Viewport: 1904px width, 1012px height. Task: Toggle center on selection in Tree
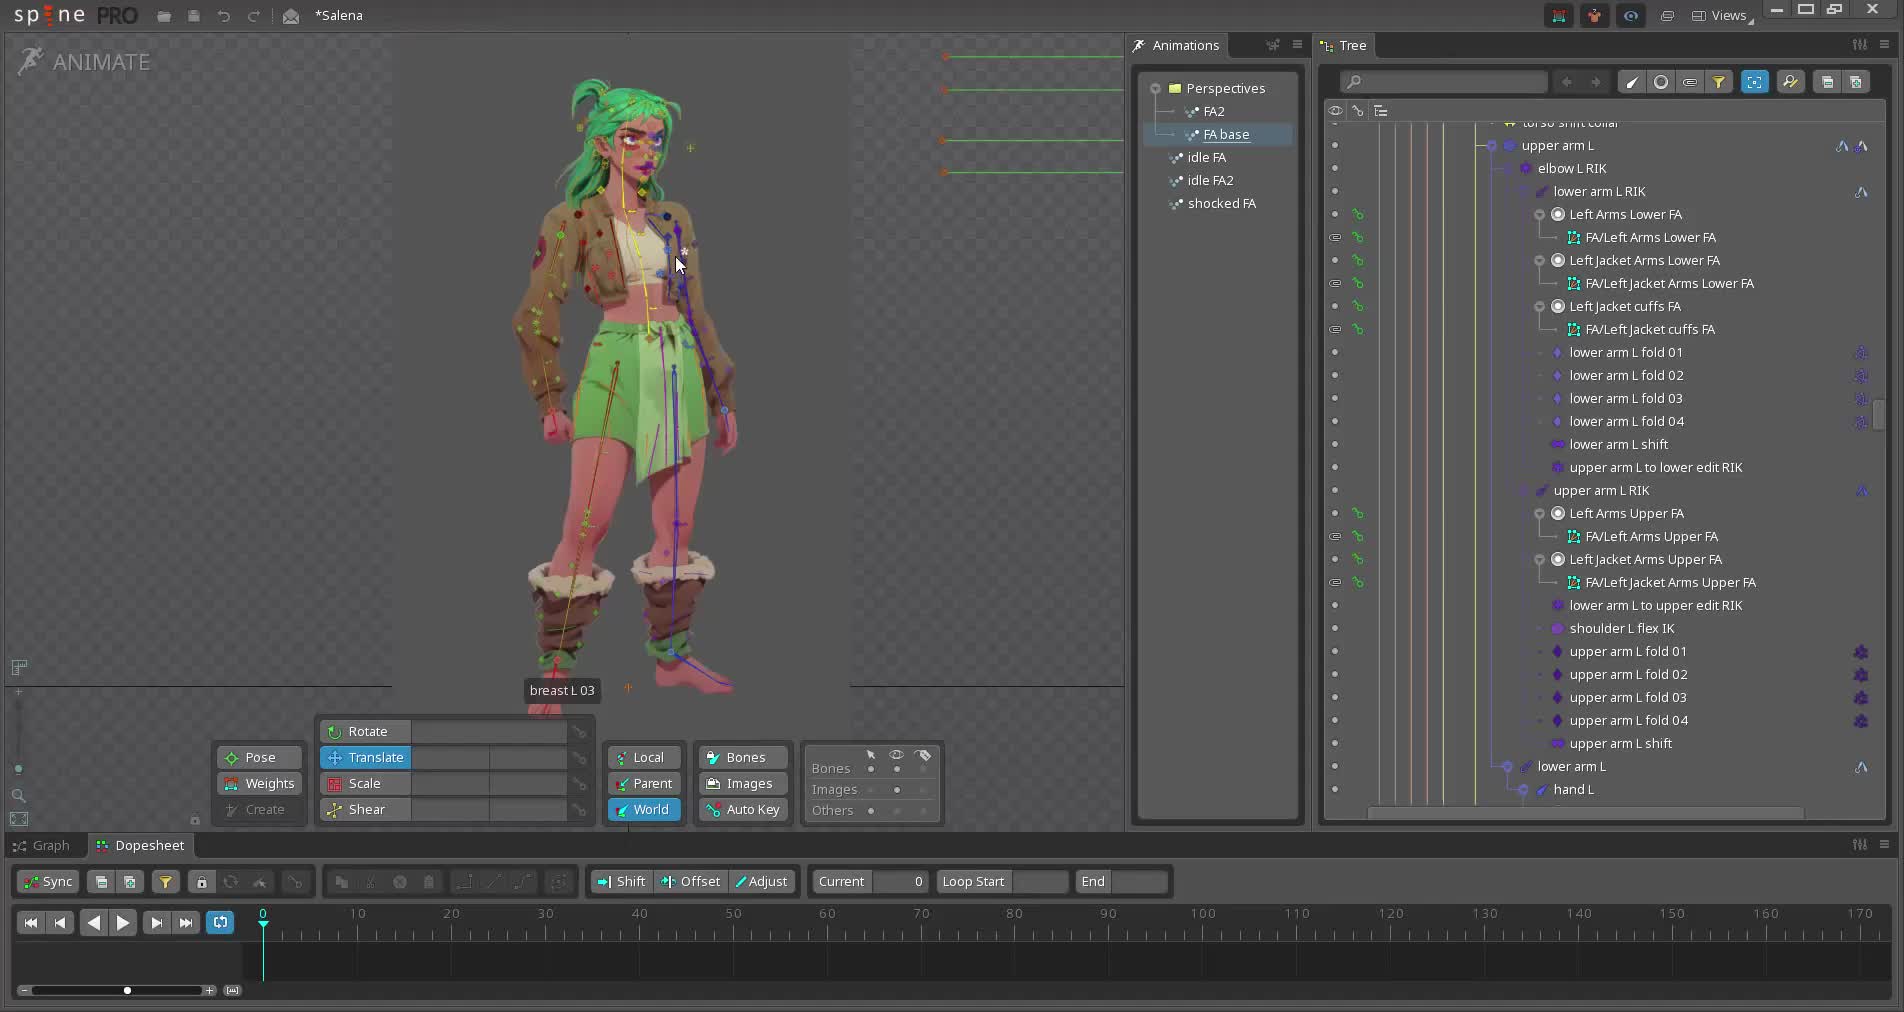click(x=1755, y=82)
